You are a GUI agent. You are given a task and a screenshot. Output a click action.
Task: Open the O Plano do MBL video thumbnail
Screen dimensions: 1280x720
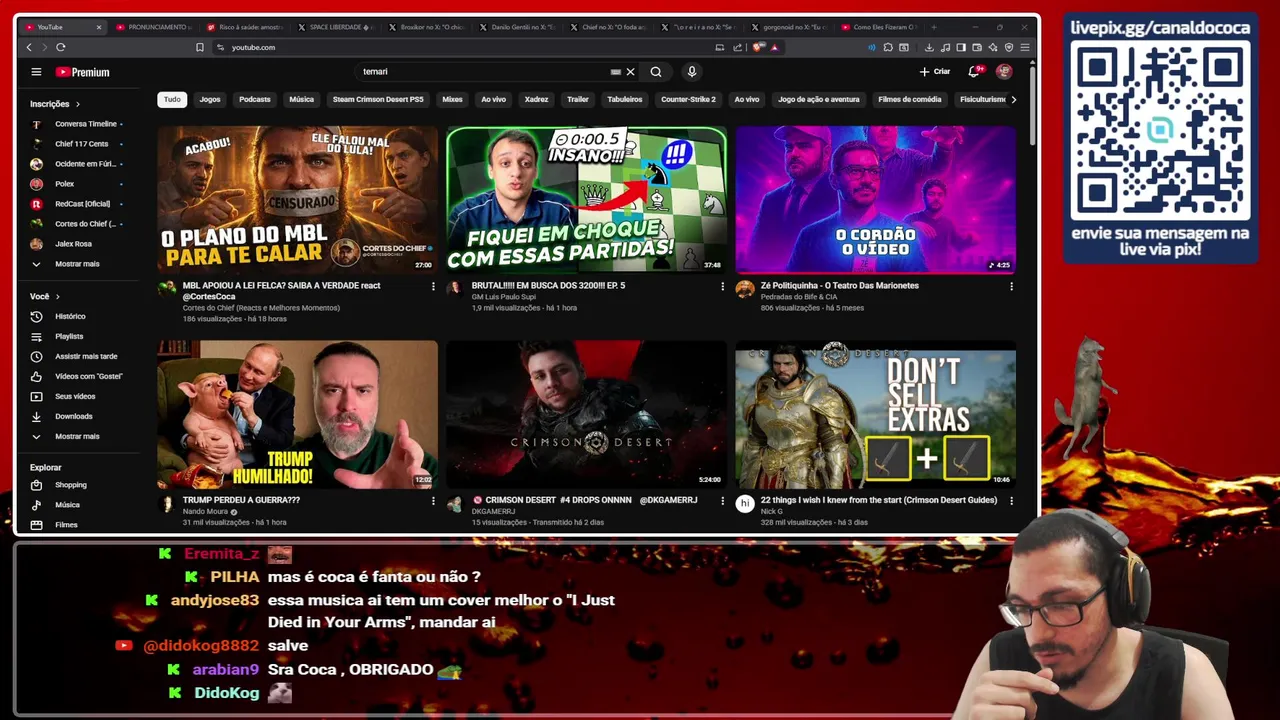297,199
